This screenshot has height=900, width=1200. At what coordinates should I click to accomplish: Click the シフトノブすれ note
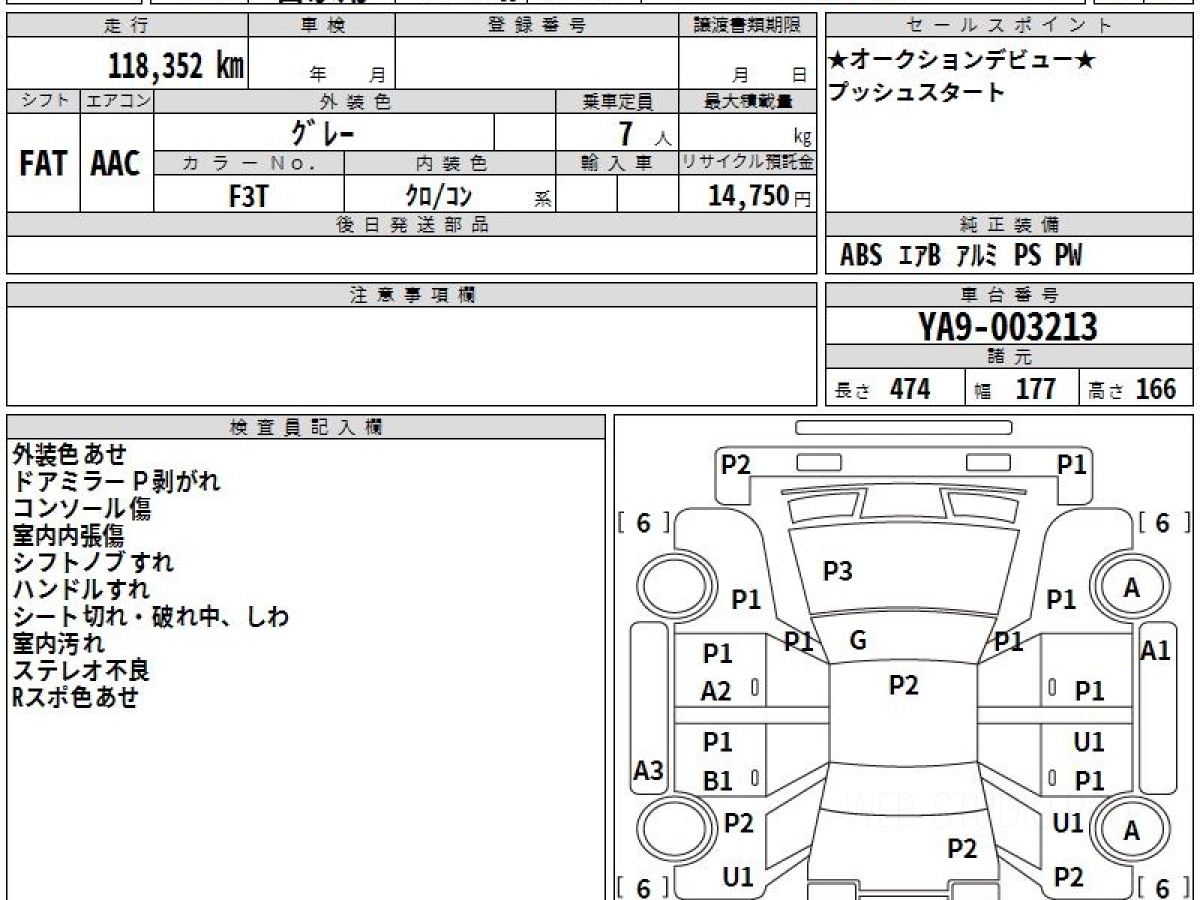tap(93, 562)
